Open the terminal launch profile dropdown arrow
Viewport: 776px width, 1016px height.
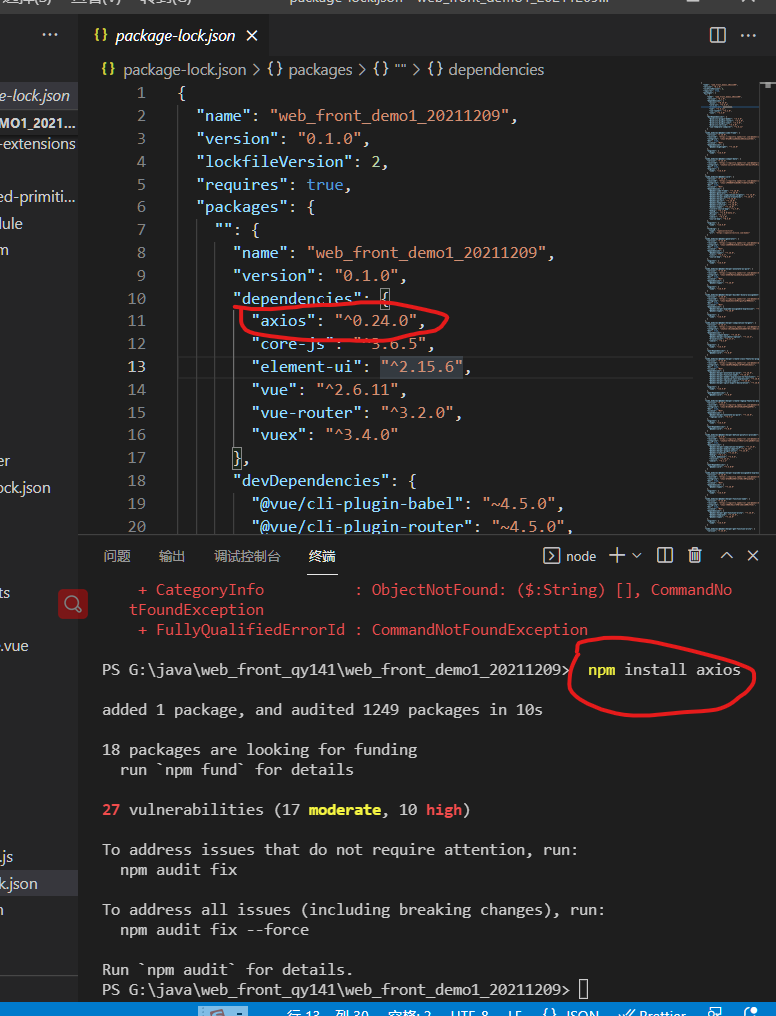pyautogui.click(x=637, y=555)
